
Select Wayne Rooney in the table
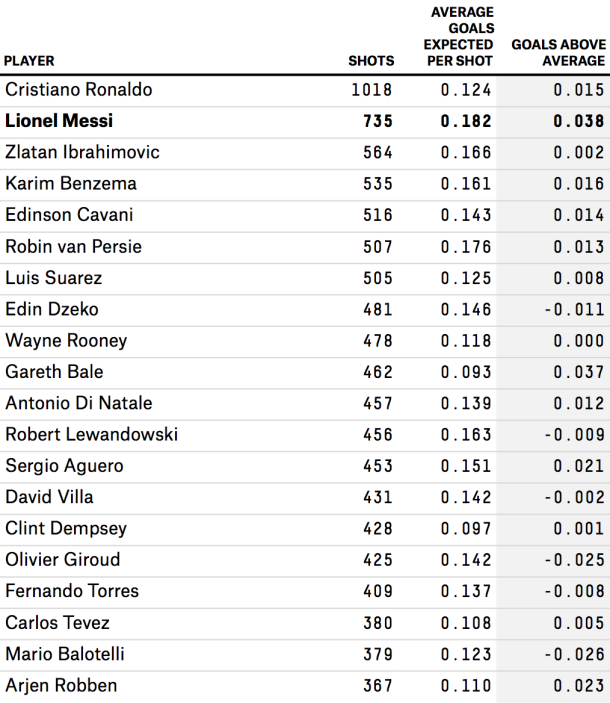pos(66,341)
